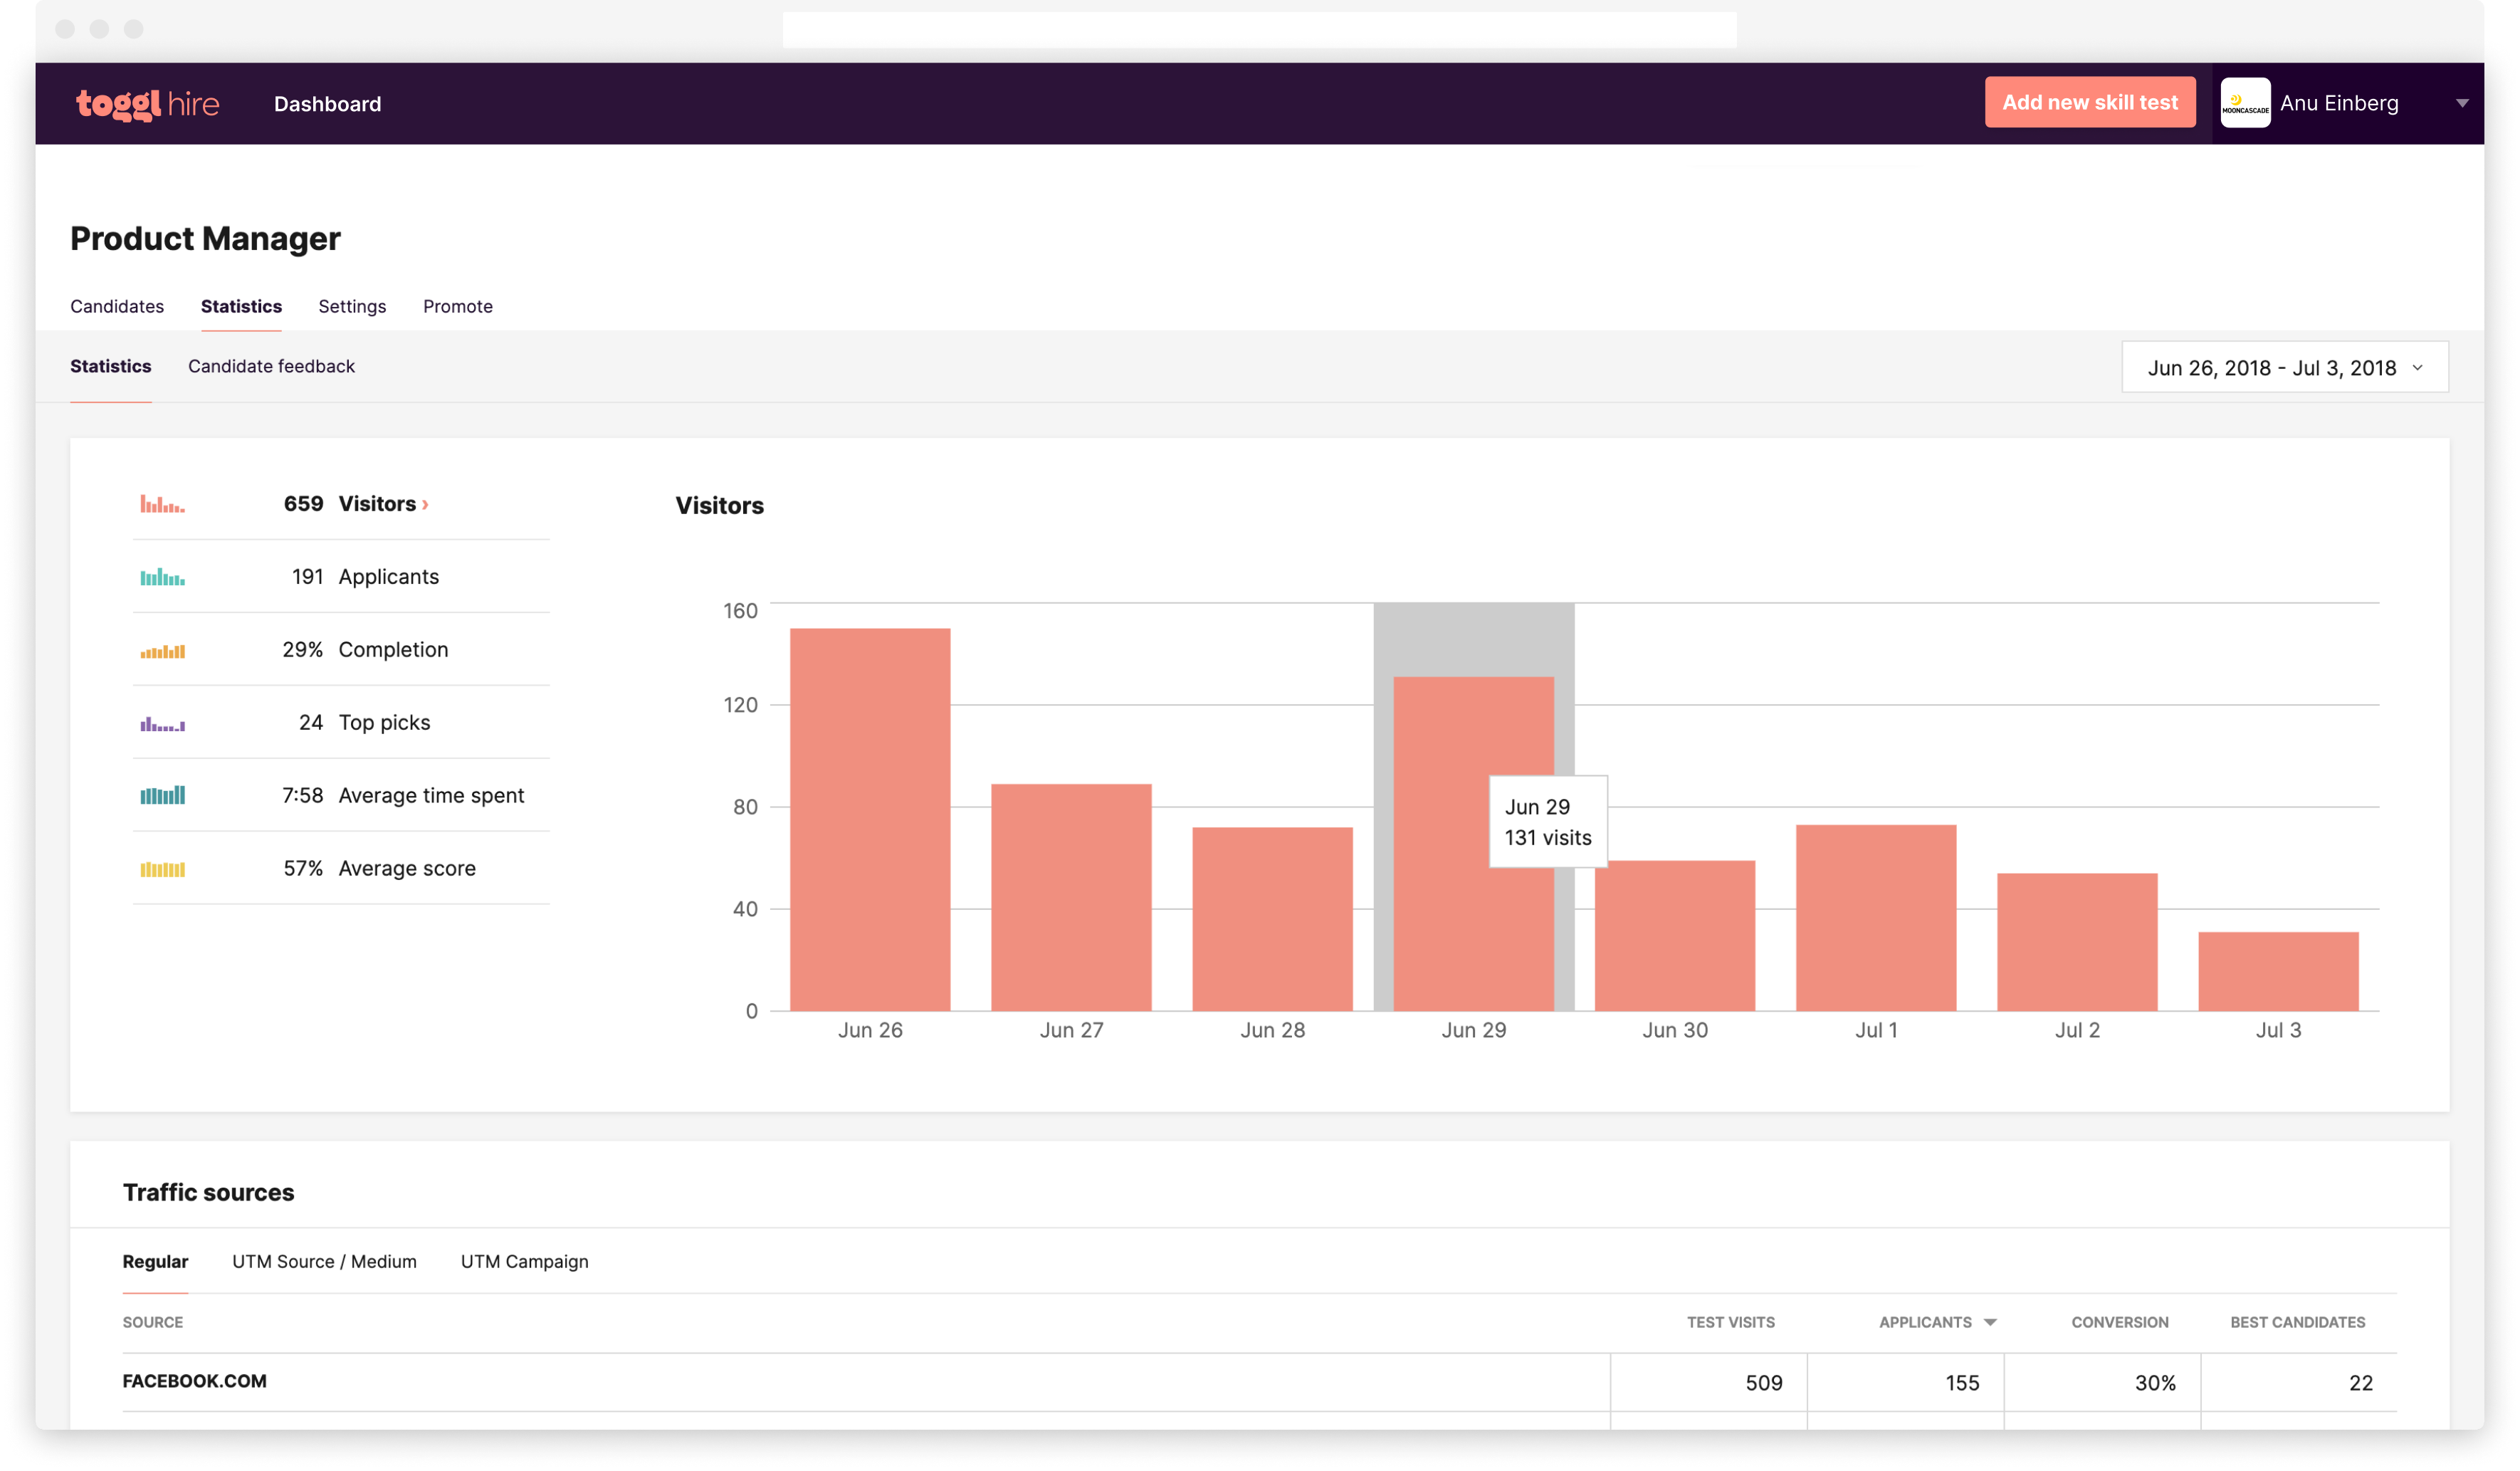
Task: Click the teal Applicants chart icon
Action: point(163,576)
